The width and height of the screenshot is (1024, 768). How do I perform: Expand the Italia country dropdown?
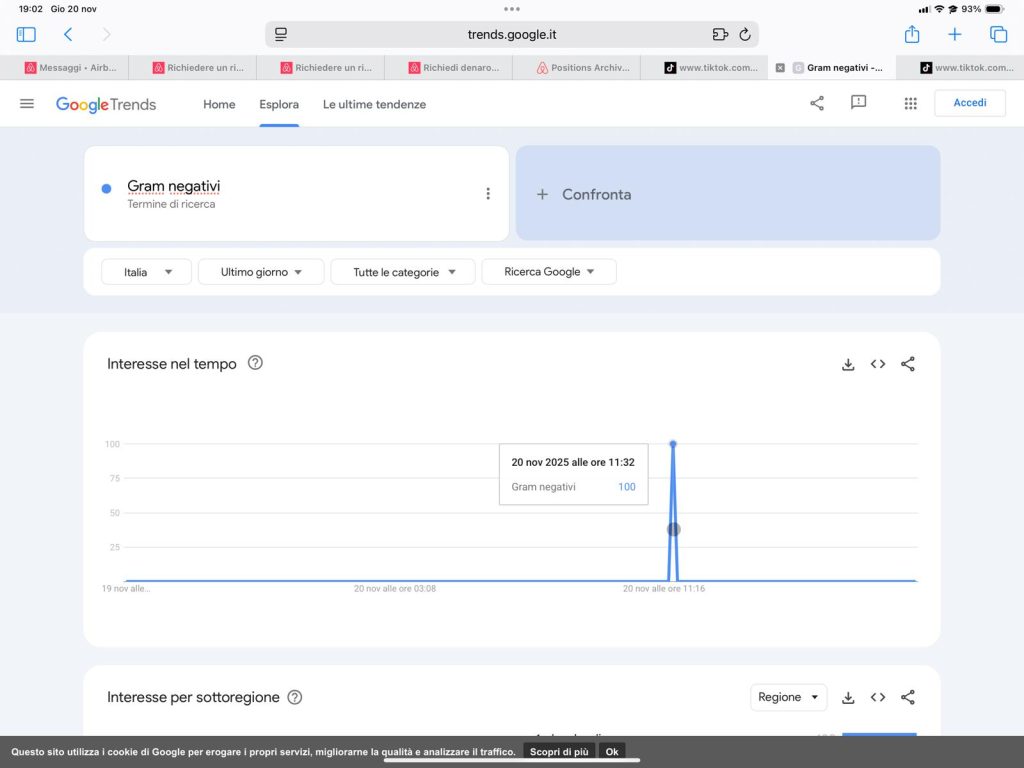pos(146,272)
